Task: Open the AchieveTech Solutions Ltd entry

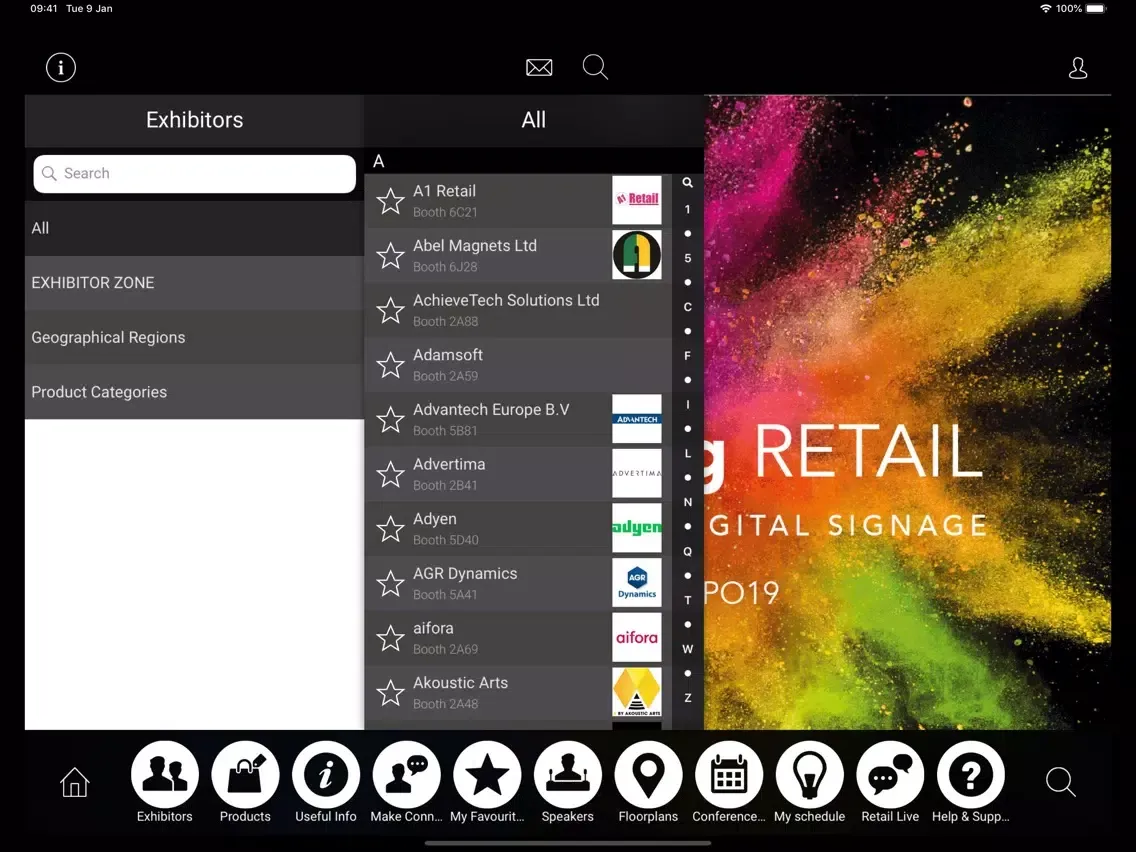Action: point(518,310)
